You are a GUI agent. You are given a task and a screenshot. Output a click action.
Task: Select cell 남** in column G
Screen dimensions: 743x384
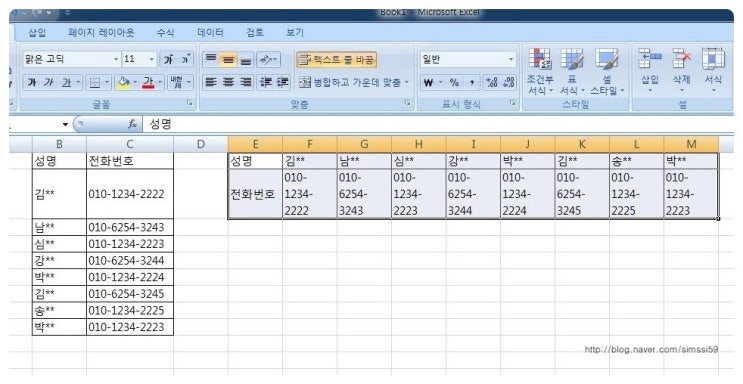[364, 161]
